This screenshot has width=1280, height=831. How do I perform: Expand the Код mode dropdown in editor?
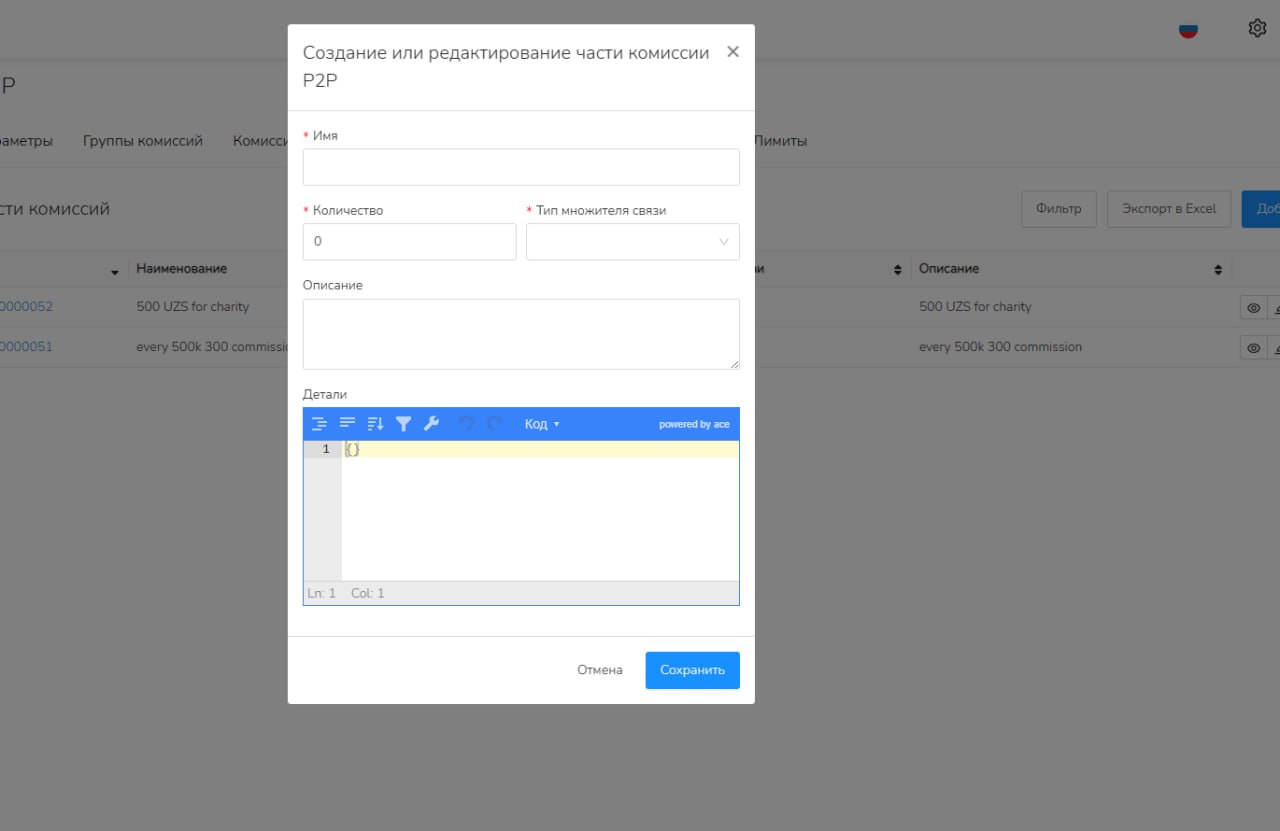click(542, 424)
